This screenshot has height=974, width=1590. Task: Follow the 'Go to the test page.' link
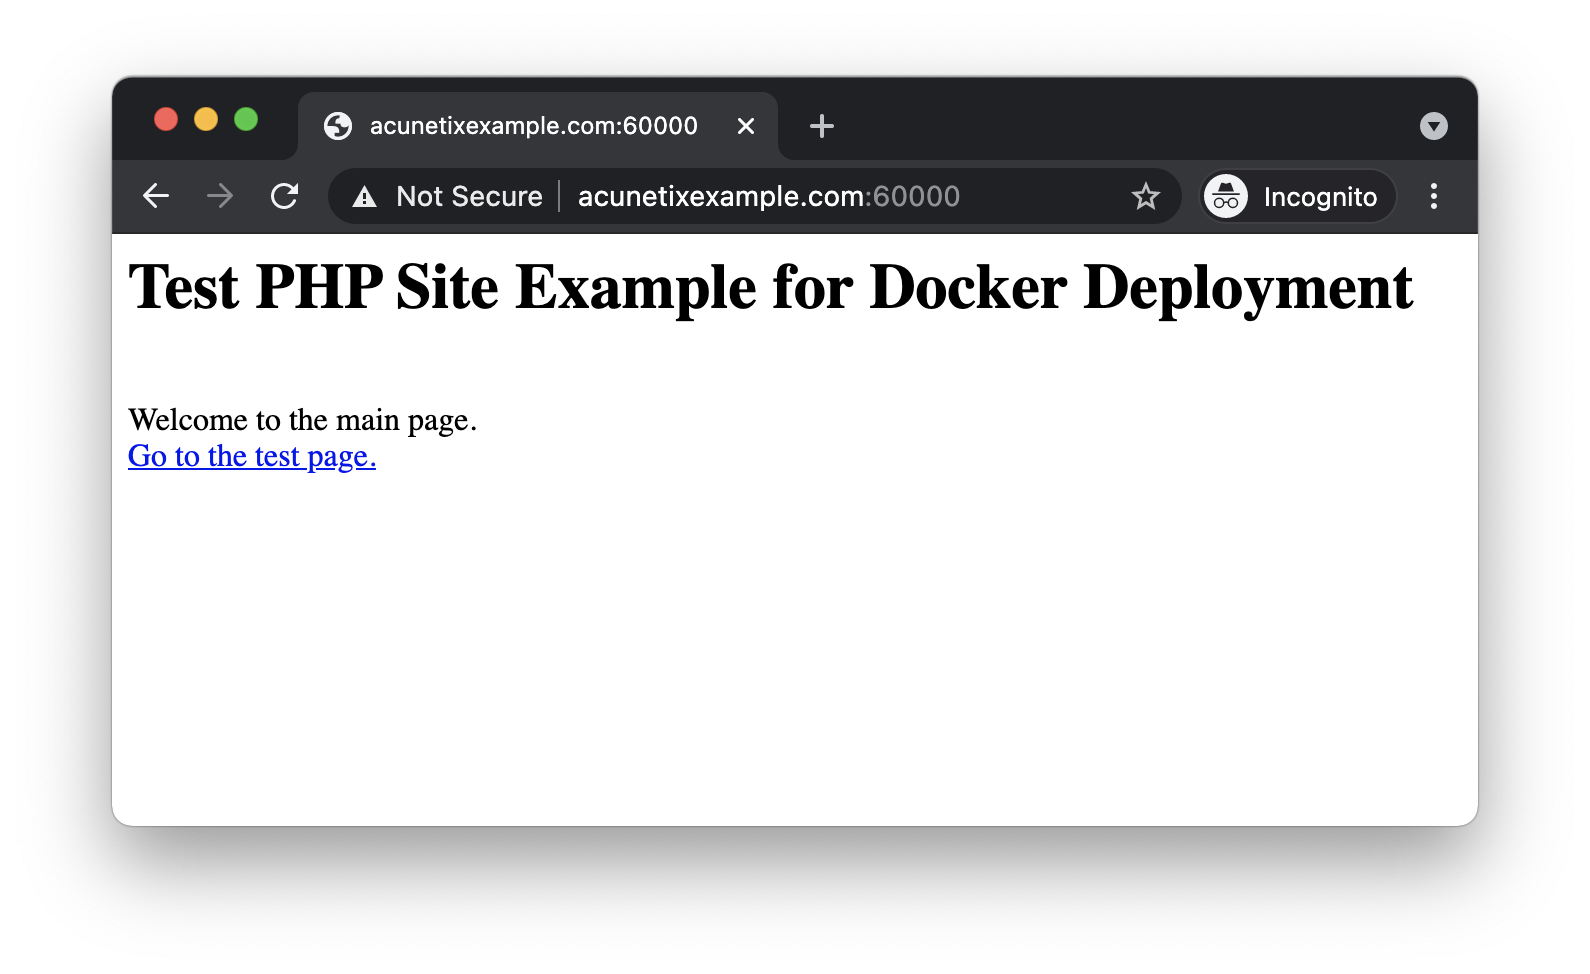pyautogui.click(x=252, y=456)
